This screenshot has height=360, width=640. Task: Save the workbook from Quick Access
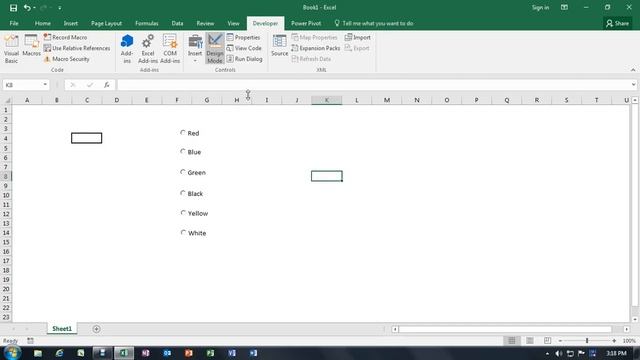tap(13, 8)
